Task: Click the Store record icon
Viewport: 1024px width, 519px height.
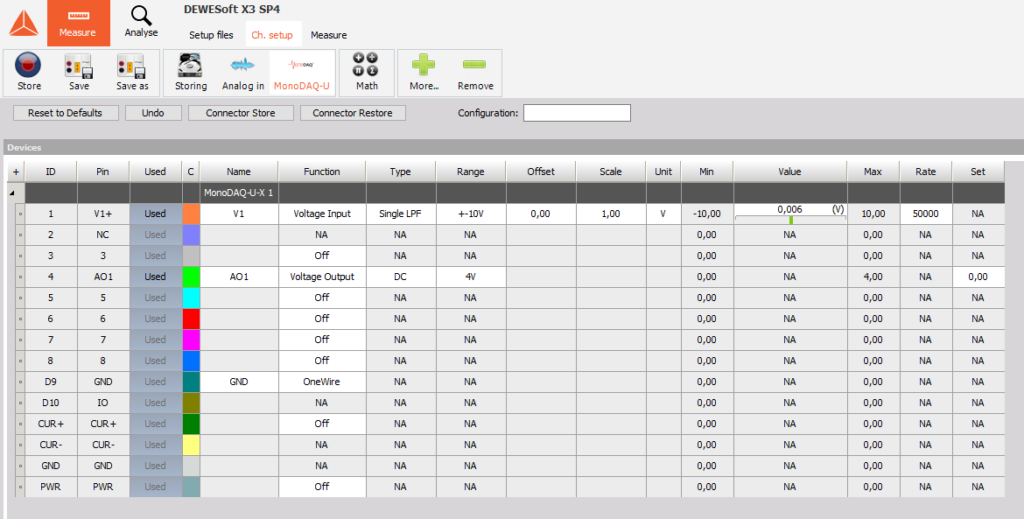Action: coord(29,66)
